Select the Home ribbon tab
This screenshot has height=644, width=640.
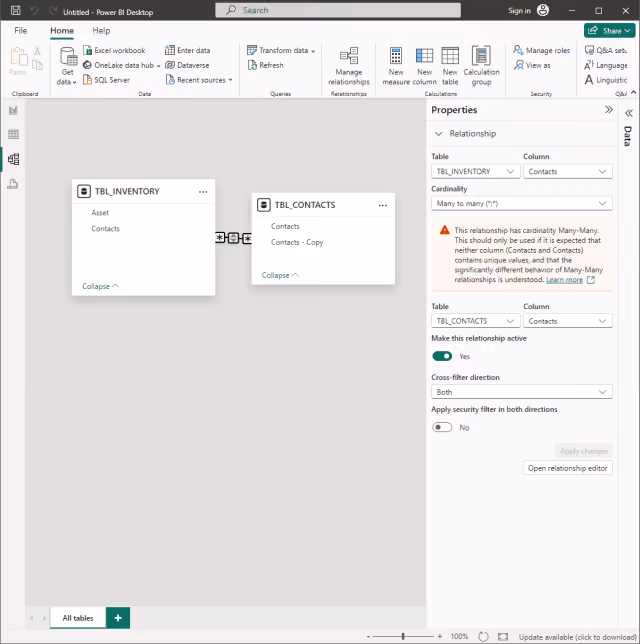click(62, 30)
